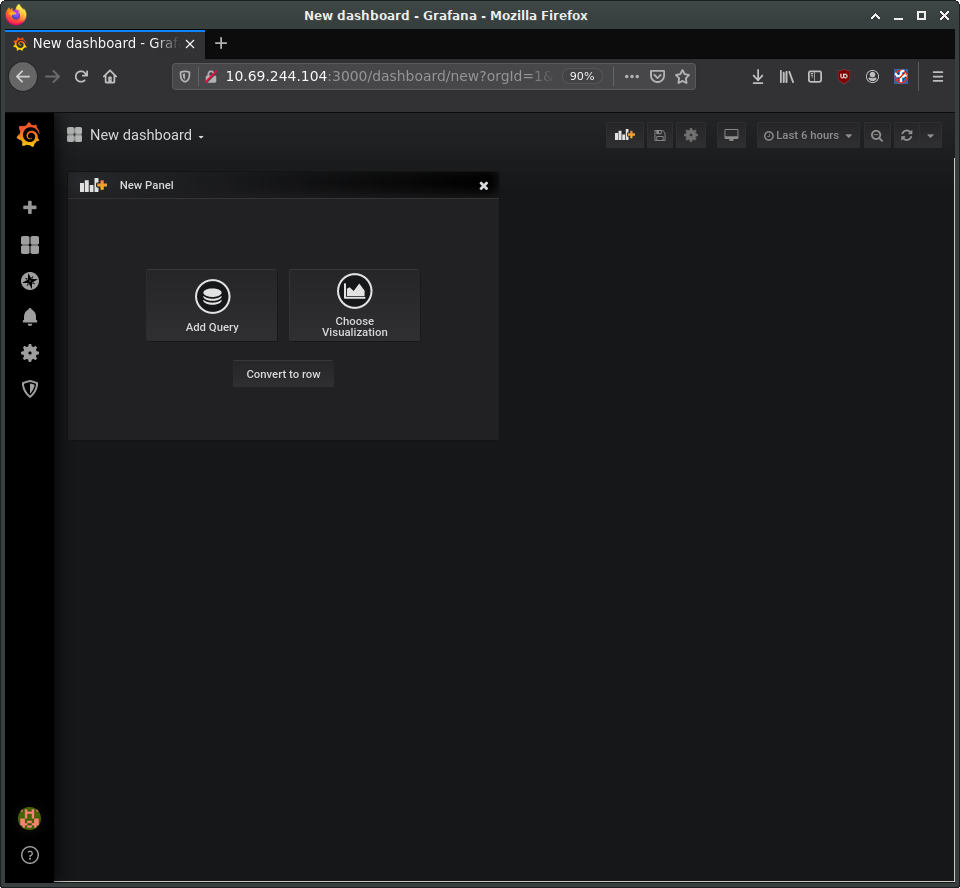This screenshot has height=888, width=960.
Task: Zoom out time range magnifier icon
Action: coord(877,135)
